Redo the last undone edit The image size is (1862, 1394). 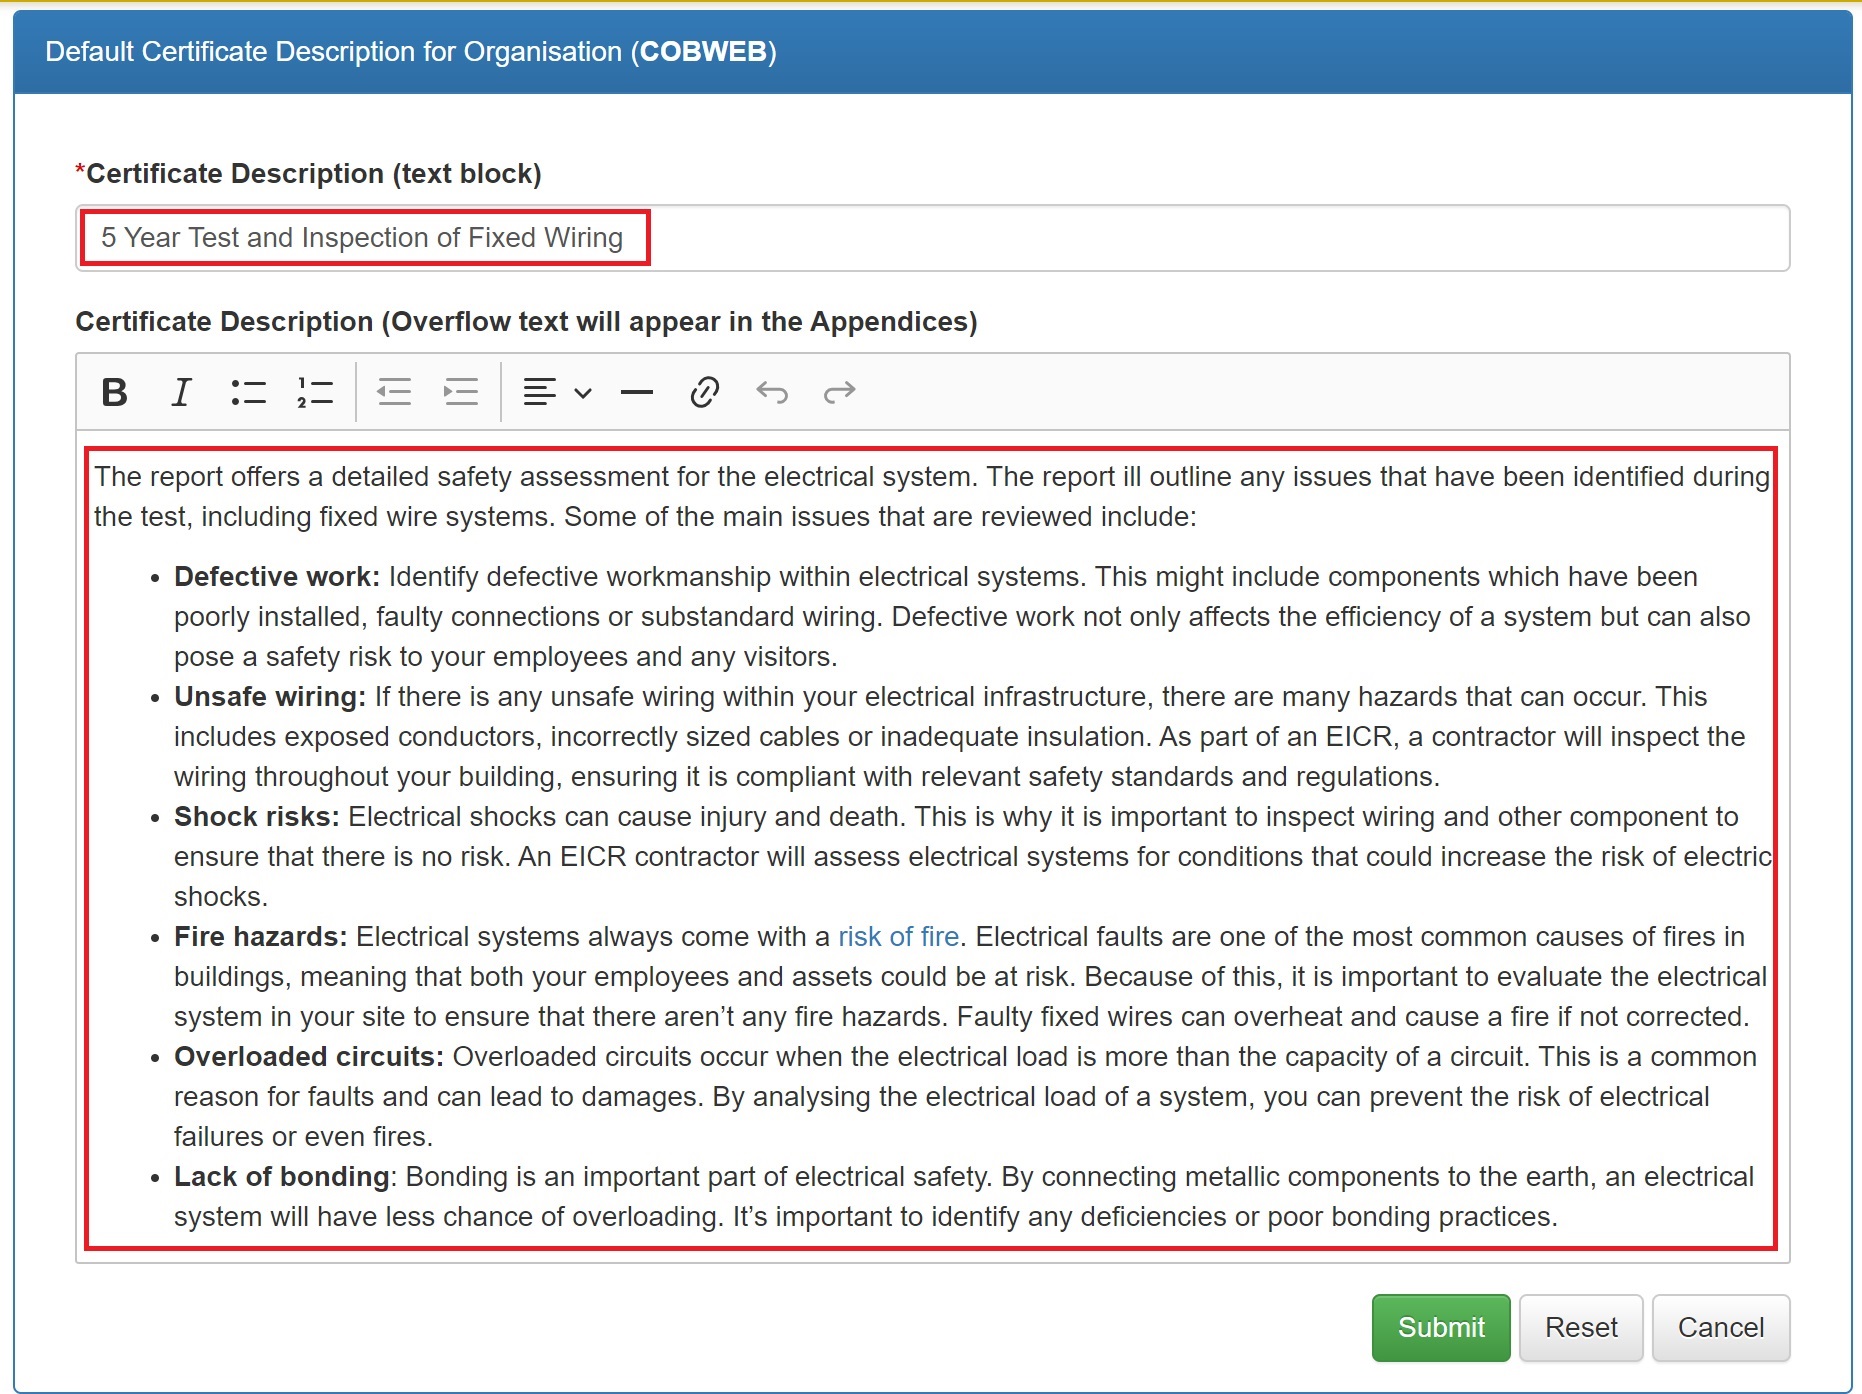pyautogui.click(x=839, y=392)
